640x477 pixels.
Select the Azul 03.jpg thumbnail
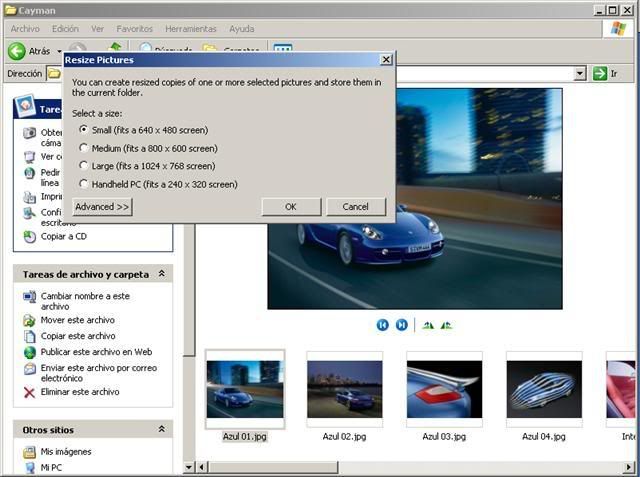444,389
